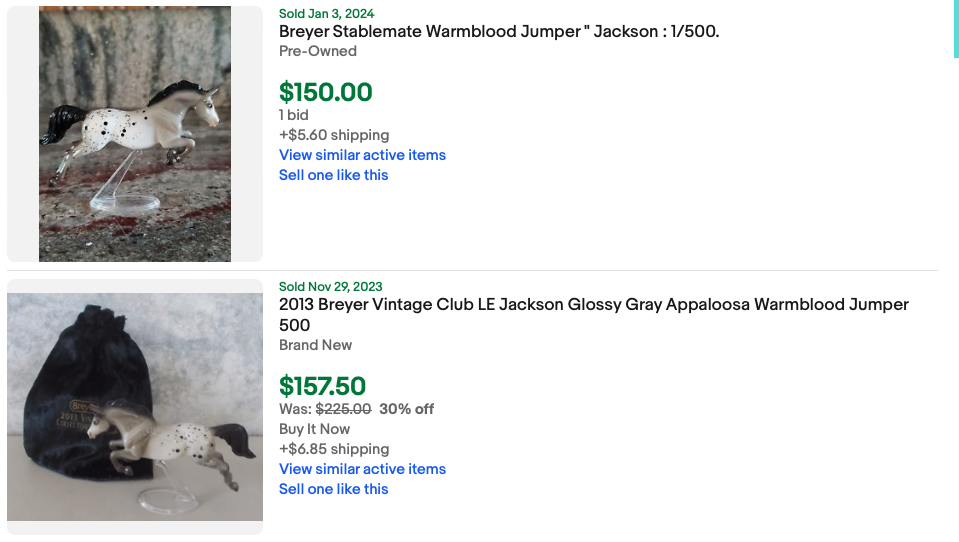959x542 pixels.
Task: Click the $150.00 sold price
Action: 325,92
